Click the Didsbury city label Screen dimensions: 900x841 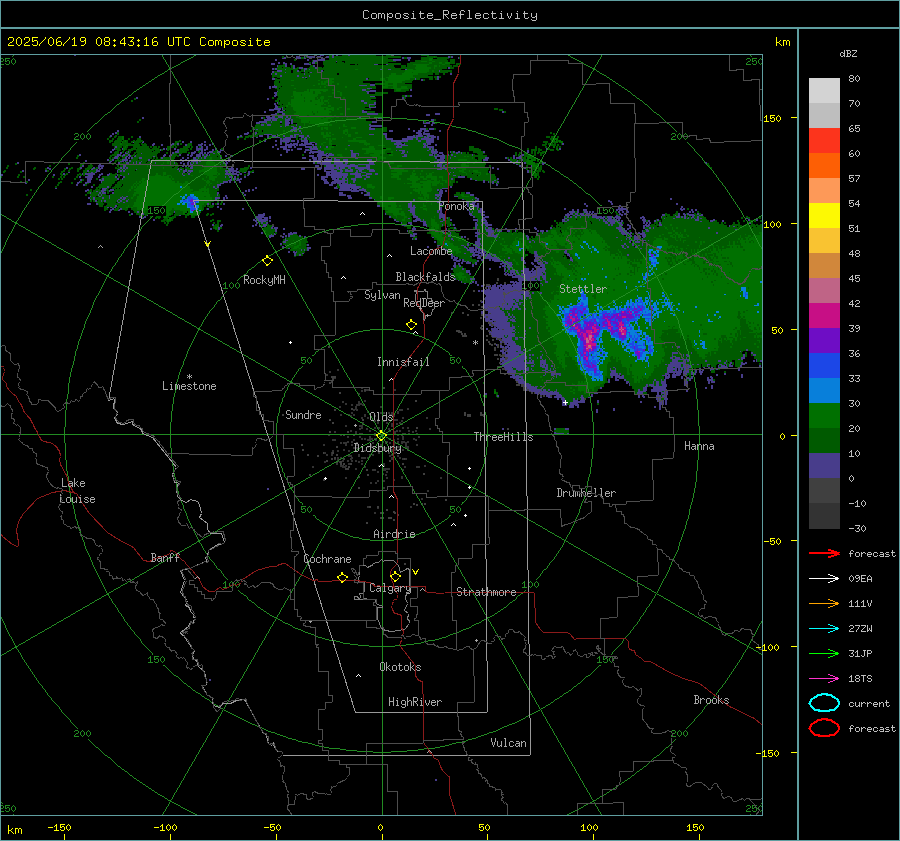click(x=377, y=448)
